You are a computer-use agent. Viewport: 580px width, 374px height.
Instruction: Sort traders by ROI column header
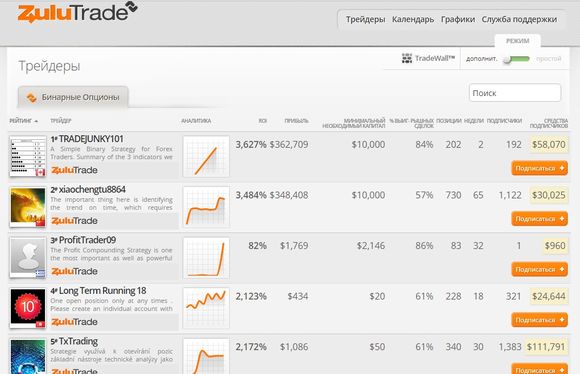tap(262, 121)
